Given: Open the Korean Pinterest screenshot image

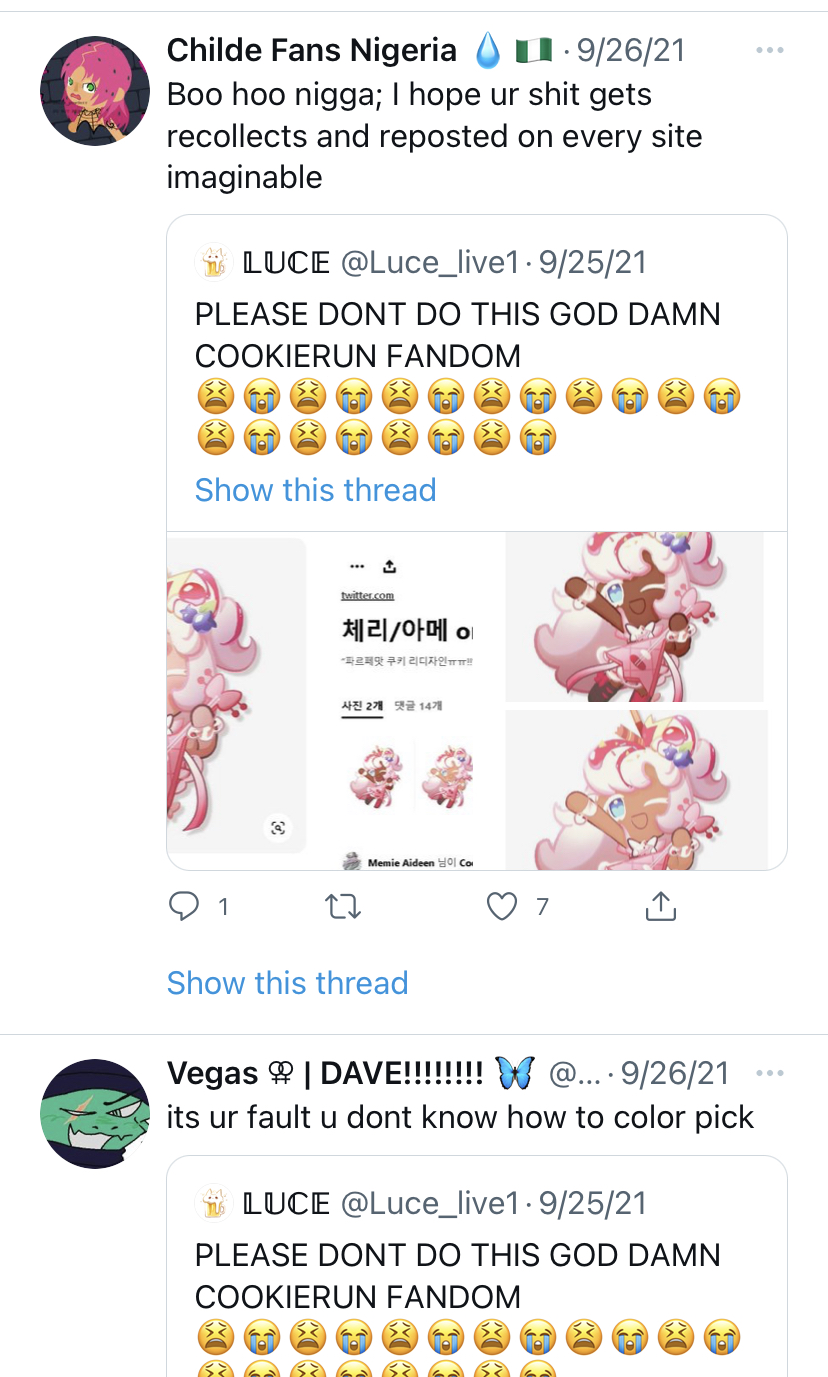Looking at the screenshot, I should 408,701.
